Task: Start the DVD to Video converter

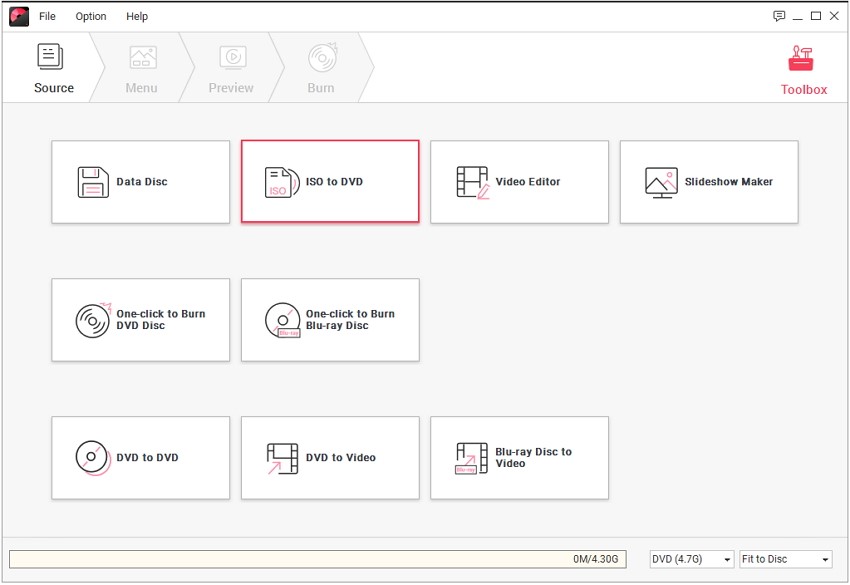Action: (x=330, y=458)
